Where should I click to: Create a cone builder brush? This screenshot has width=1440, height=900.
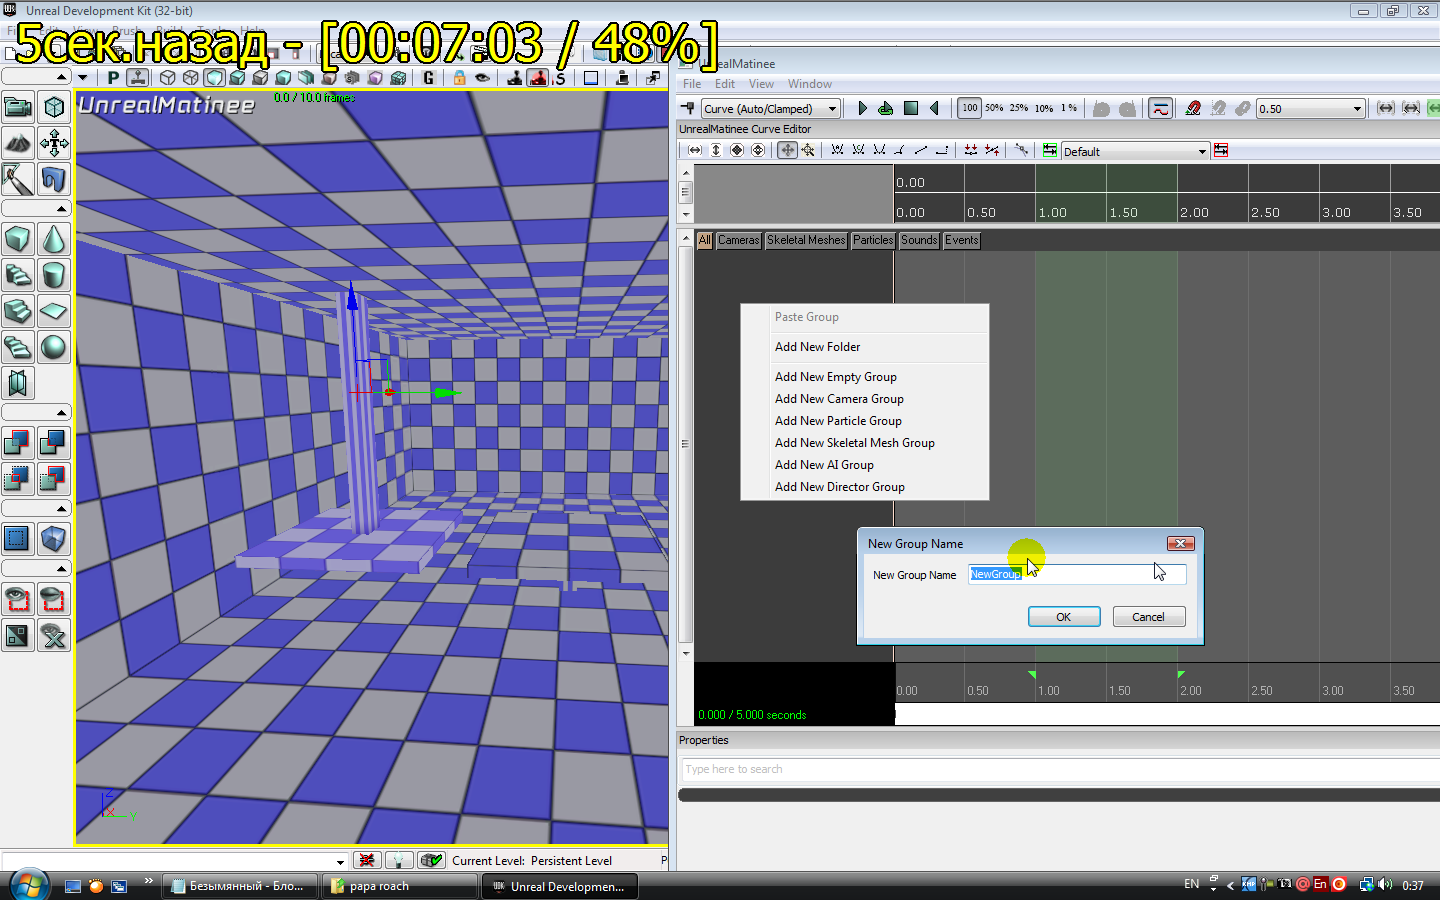(x=54, y=239)
